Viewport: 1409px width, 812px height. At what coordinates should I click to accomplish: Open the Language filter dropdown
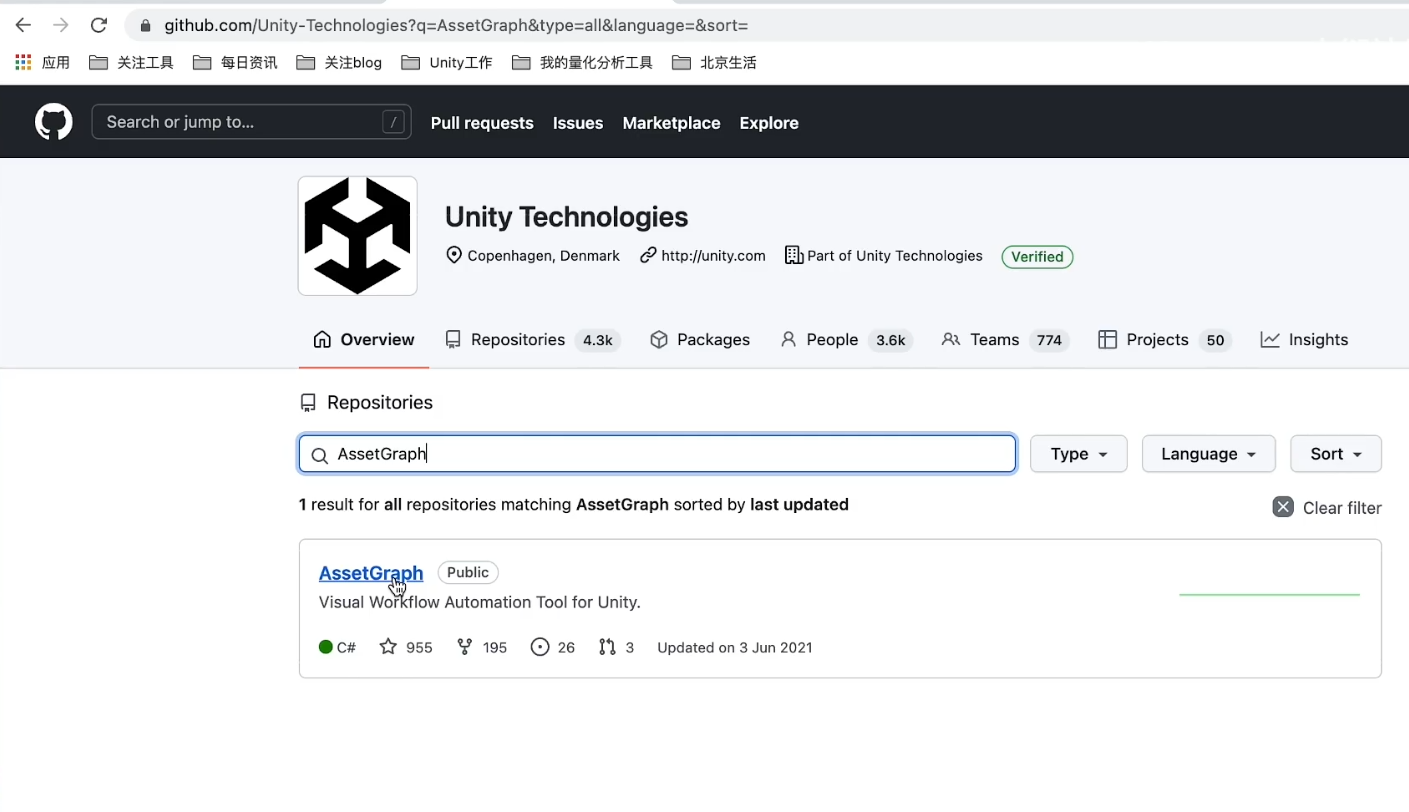[1208, 454]
